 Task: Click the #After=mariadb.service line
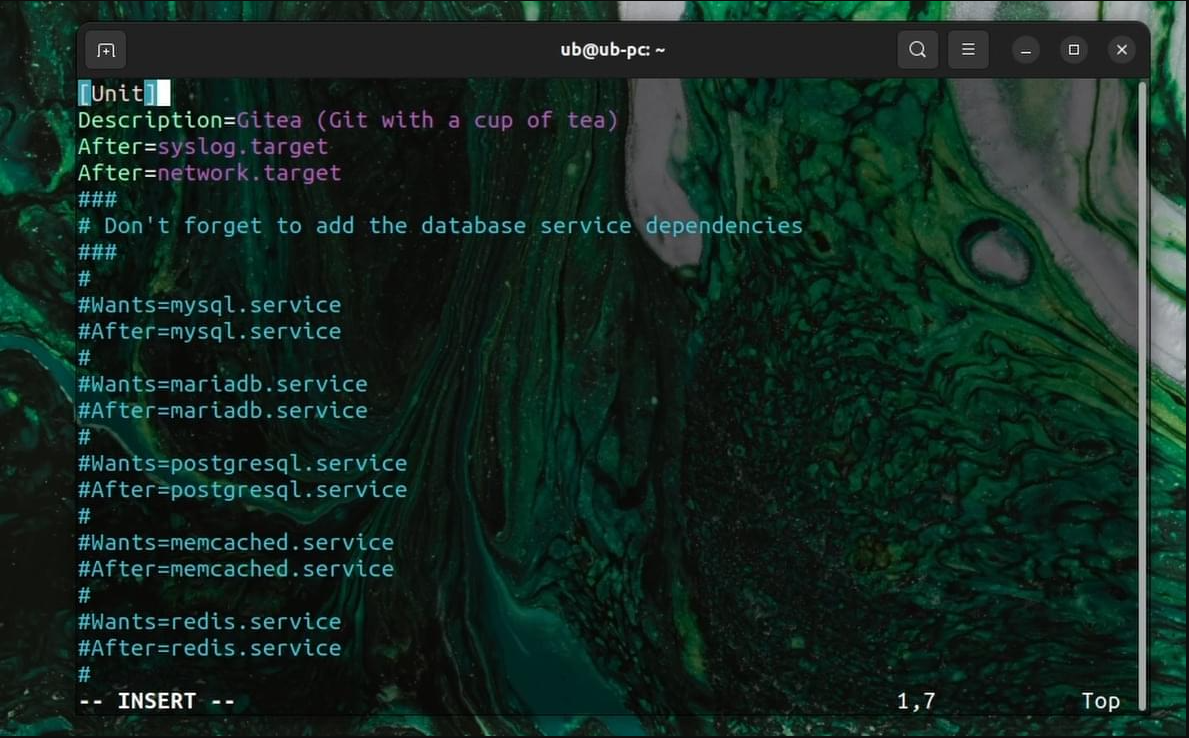pos(223,411)
